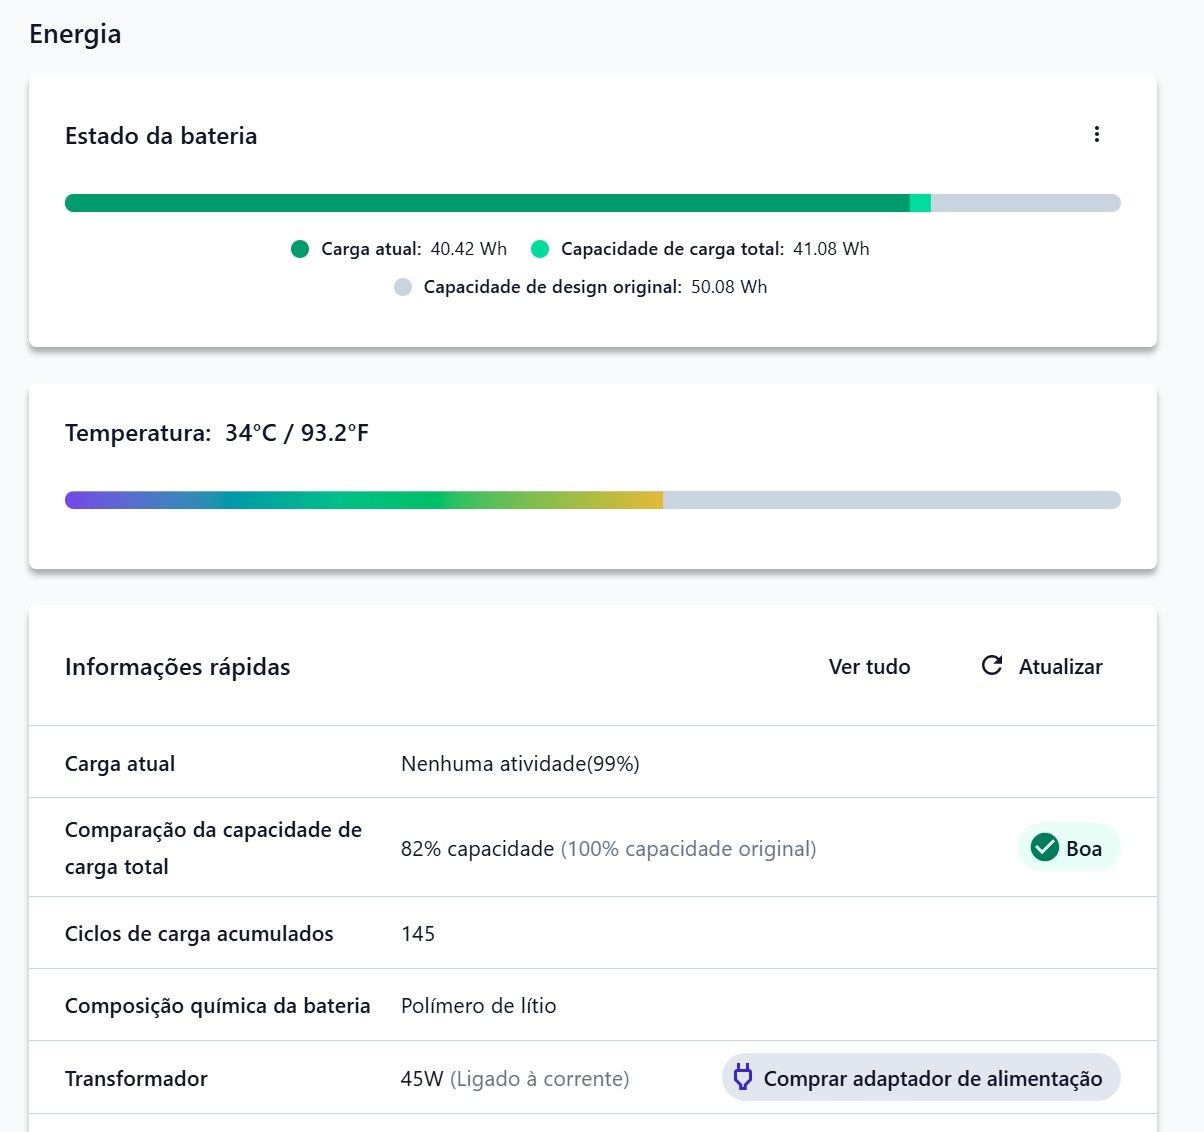Click the 40.42 Wh current charge value
Viewport: 1204px width, 1132px height.
(469, 249)
